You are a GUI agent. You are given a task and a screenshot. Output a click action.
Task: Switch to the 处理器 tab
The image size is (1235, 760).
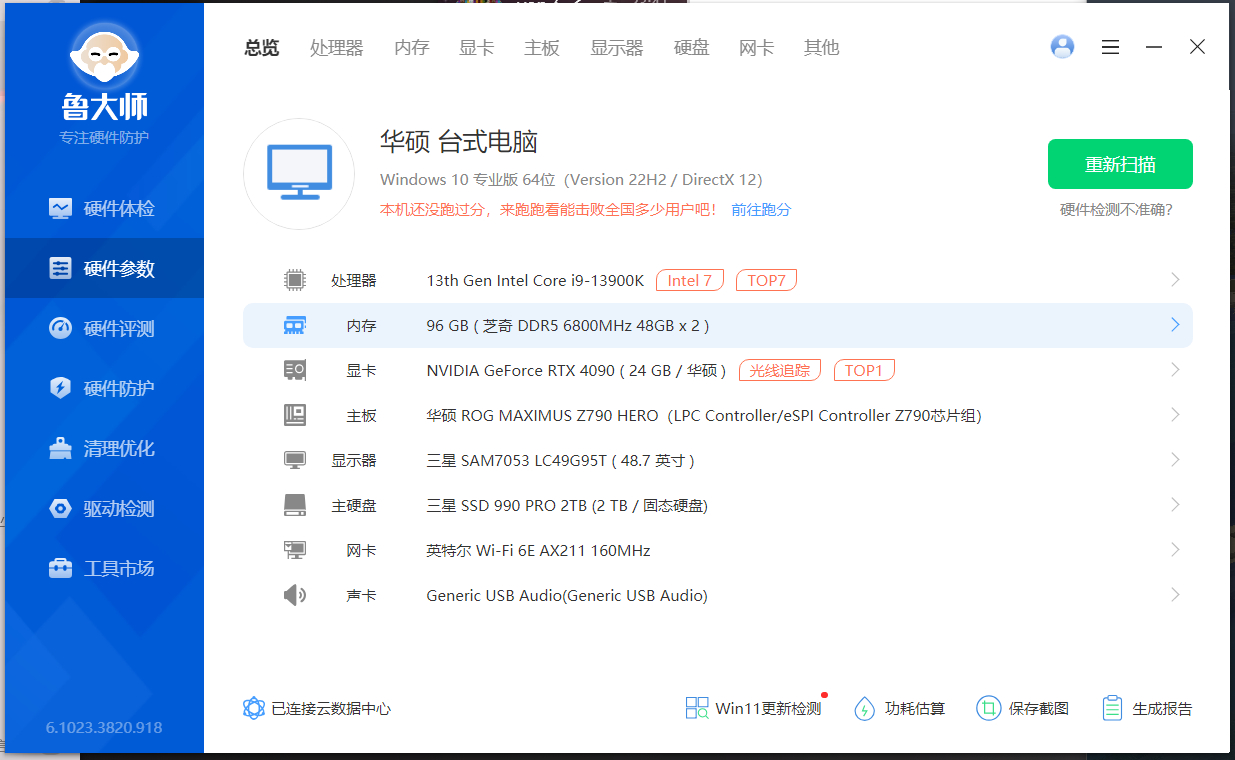point(336,48)
